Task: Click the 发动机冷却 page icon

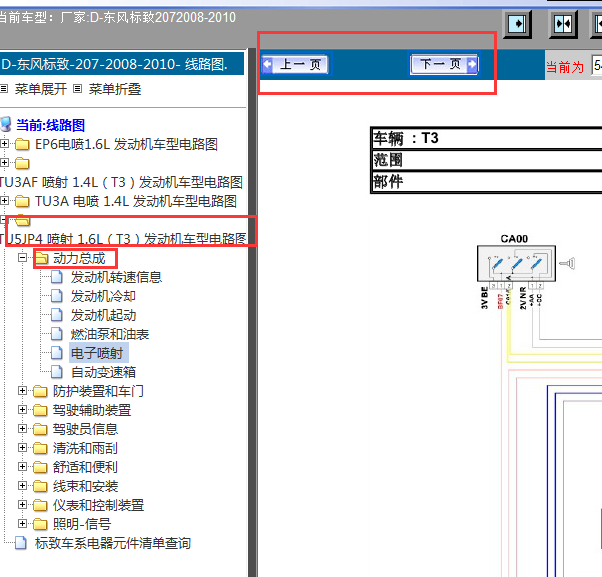Action: click(57, 296)
